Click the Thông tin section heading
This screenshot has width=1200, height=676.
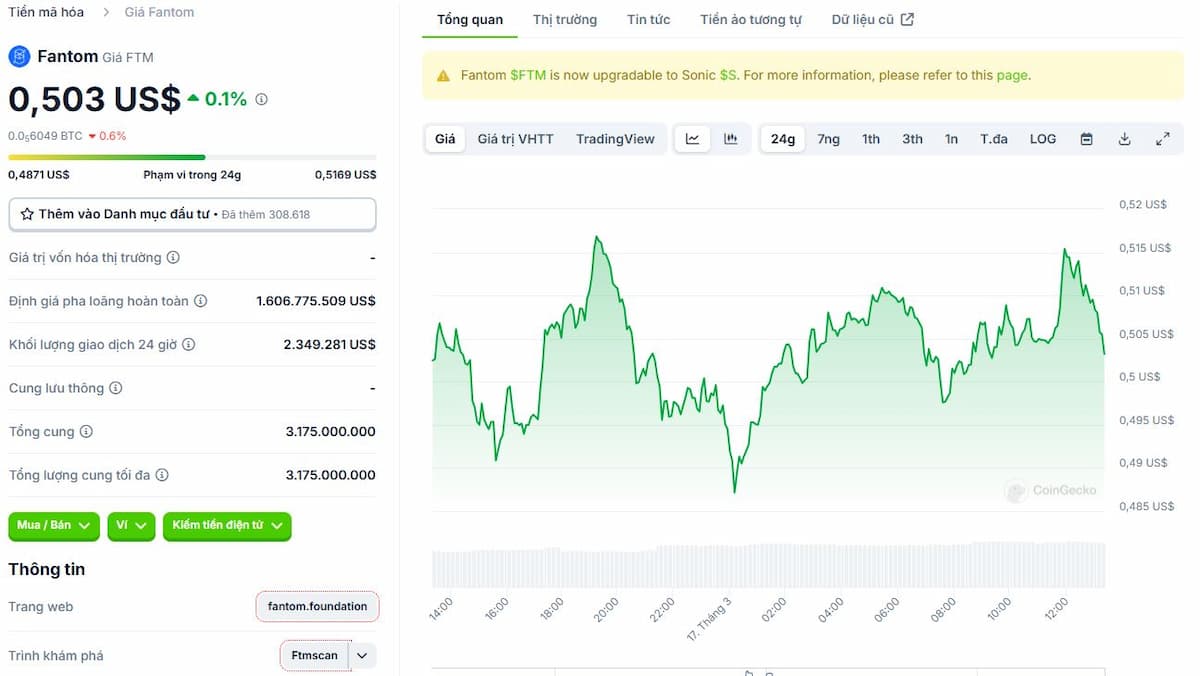(47, 569)
